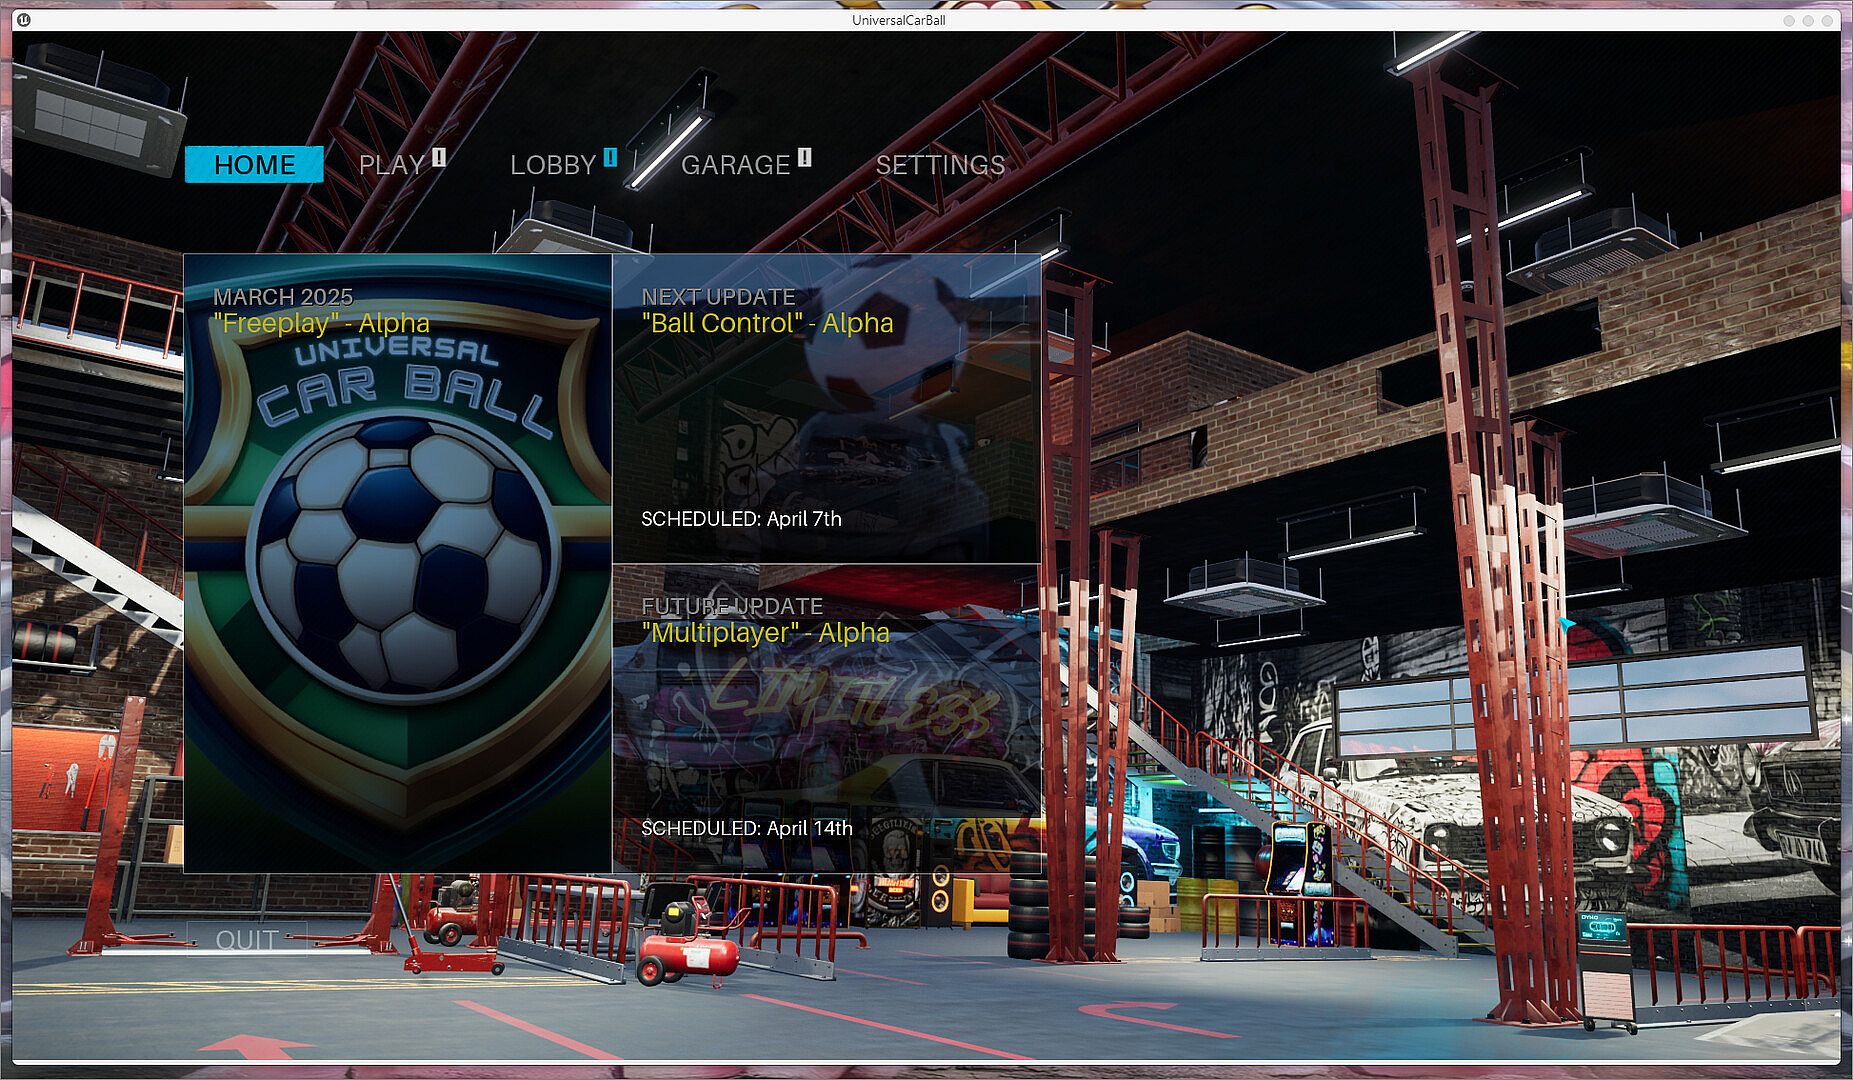The height and width of the screenshot is (1080, 1853).
Task: Click the "Ball Control" - Alpha heading
Action: point(767,323)
